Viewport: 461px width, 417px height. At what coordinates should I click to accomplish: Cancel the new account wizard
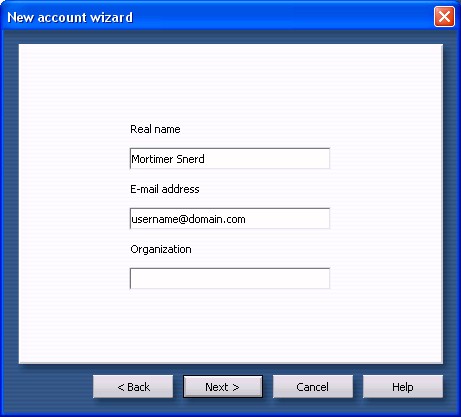[x=313, y=387]
